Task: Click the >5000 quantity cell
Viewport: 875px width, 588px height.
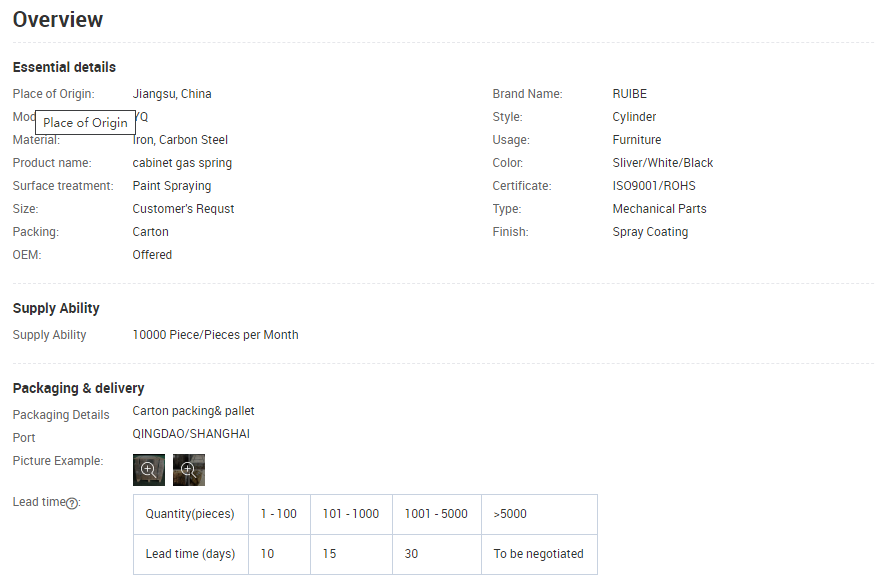Action: point(539,514)
